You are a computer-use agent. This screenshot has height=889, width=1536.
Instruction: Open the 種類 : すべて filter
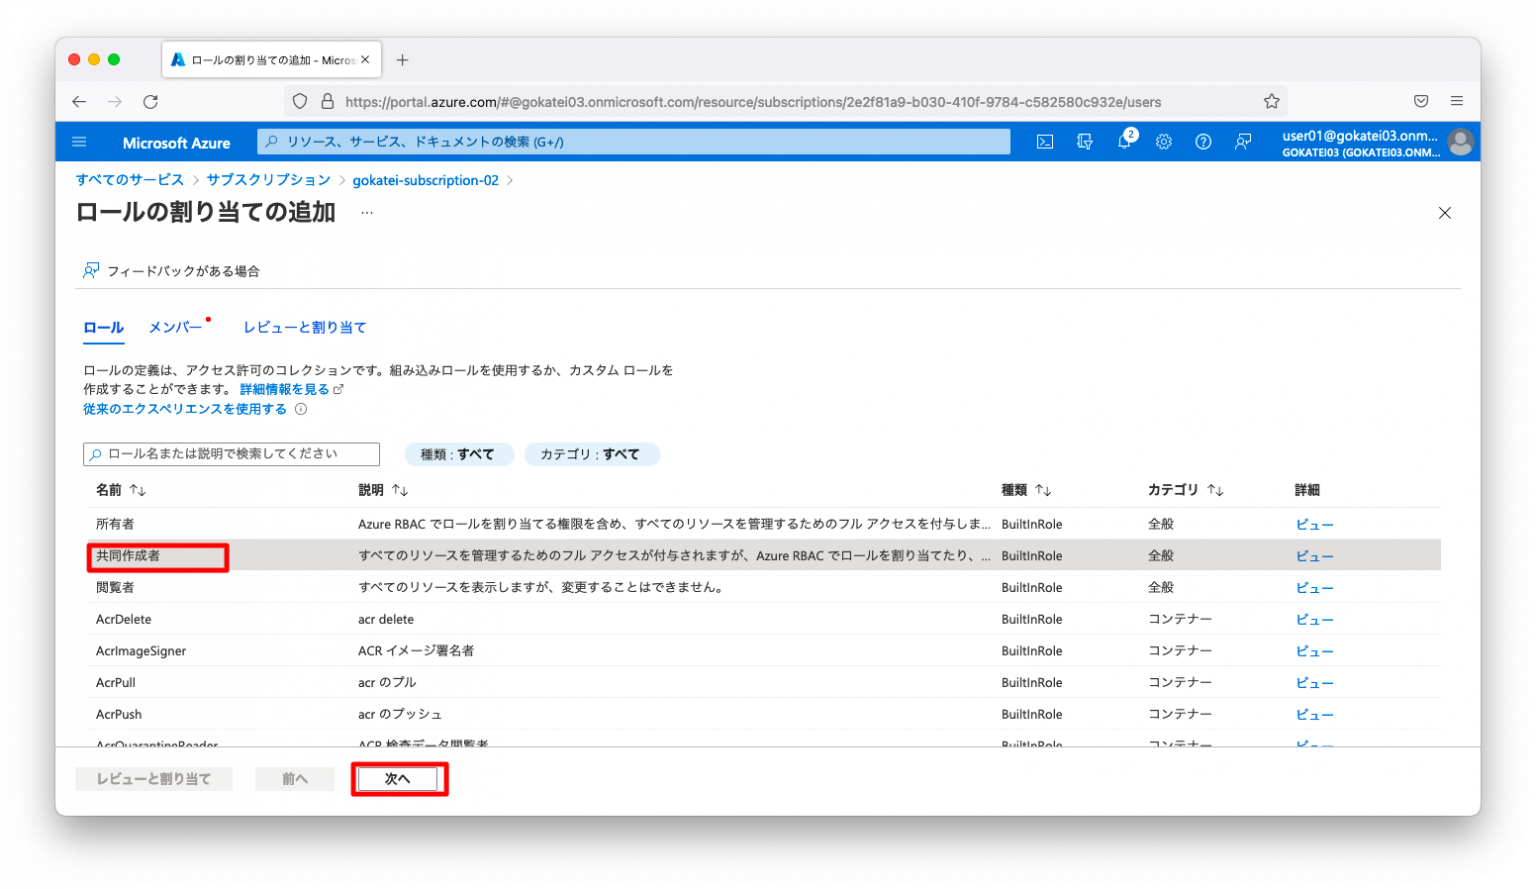coord(459,454)
